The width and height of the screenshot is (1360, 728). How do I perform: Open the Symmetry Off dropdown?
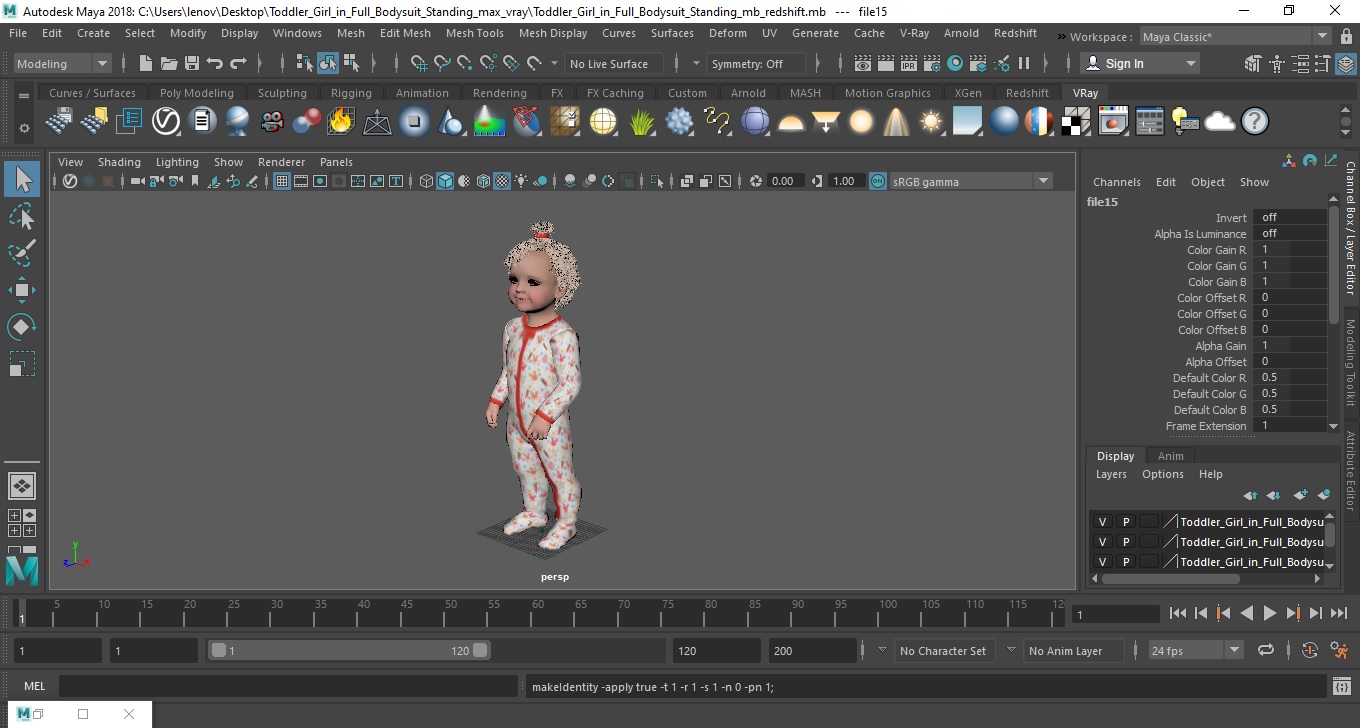(x=756, y=63)
